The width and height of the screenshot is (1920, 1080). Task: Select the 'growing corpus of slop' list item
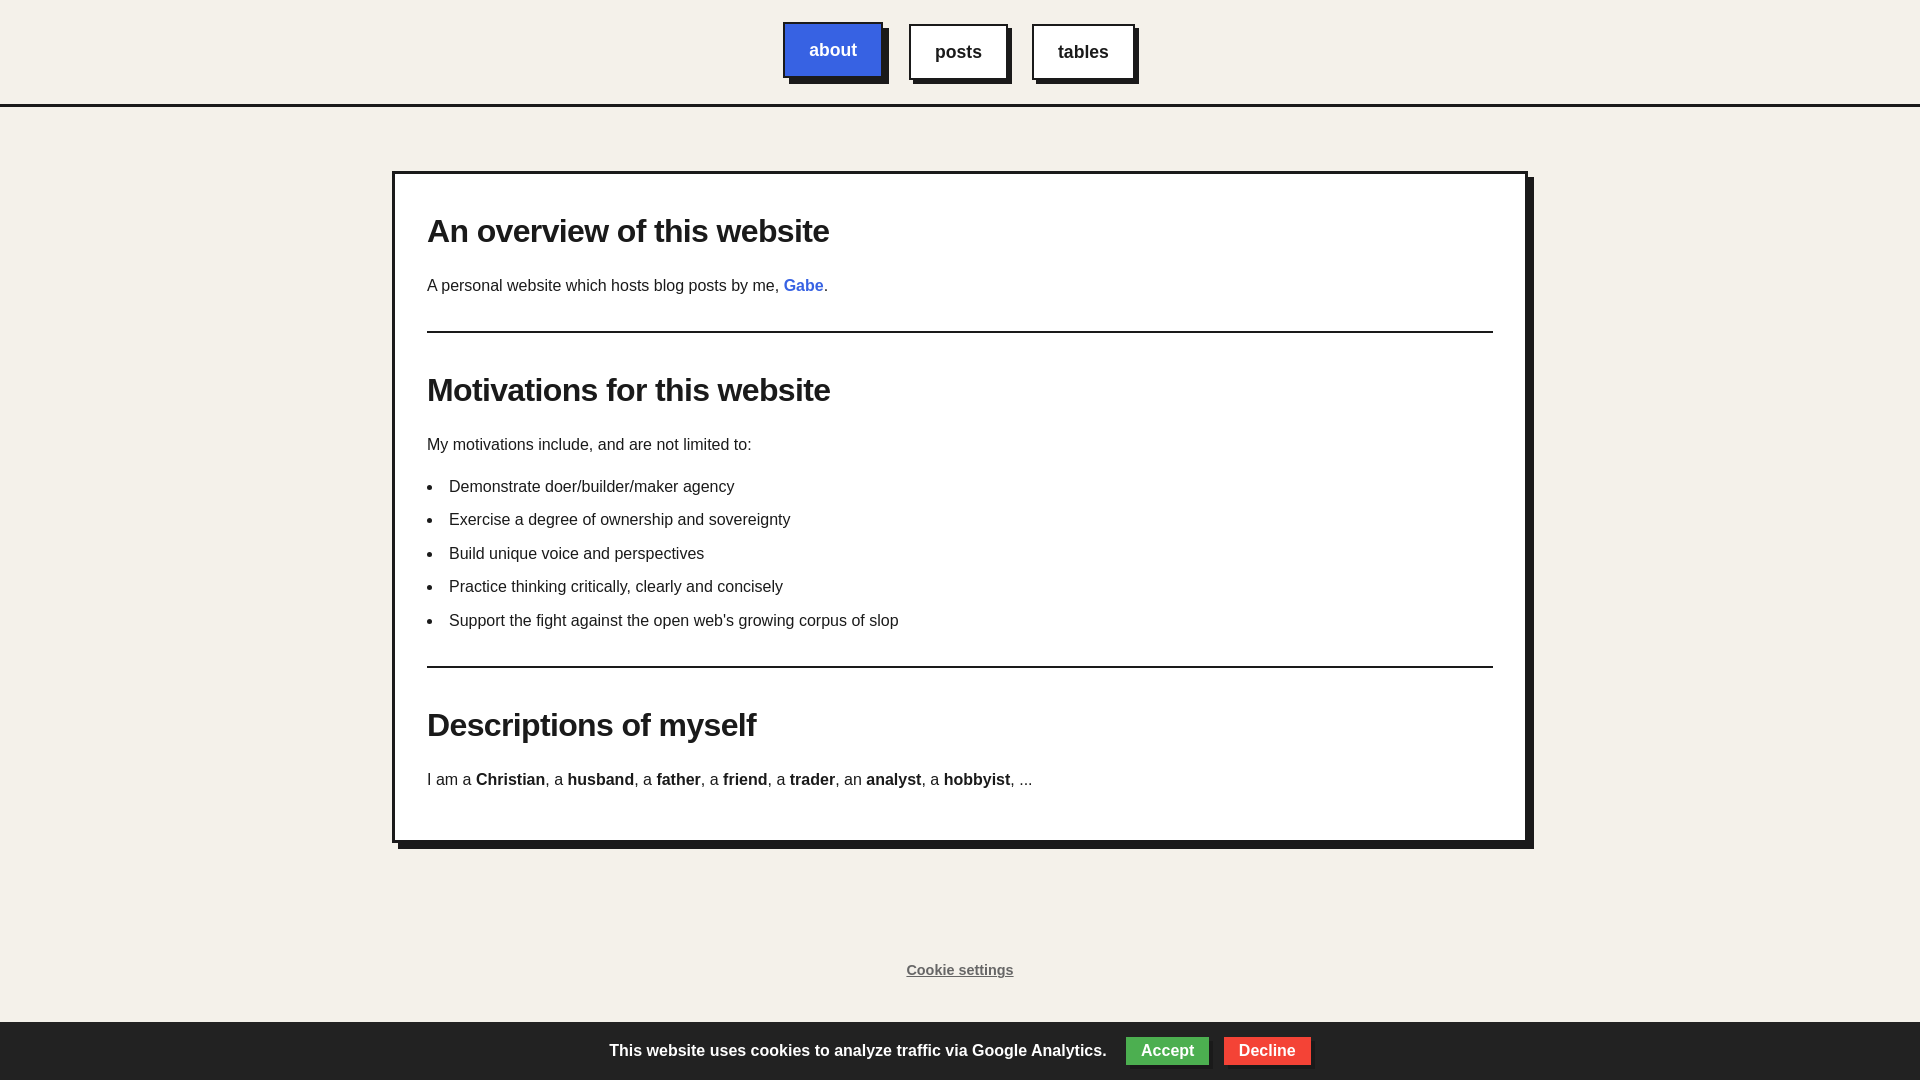[x=673, y=621]
